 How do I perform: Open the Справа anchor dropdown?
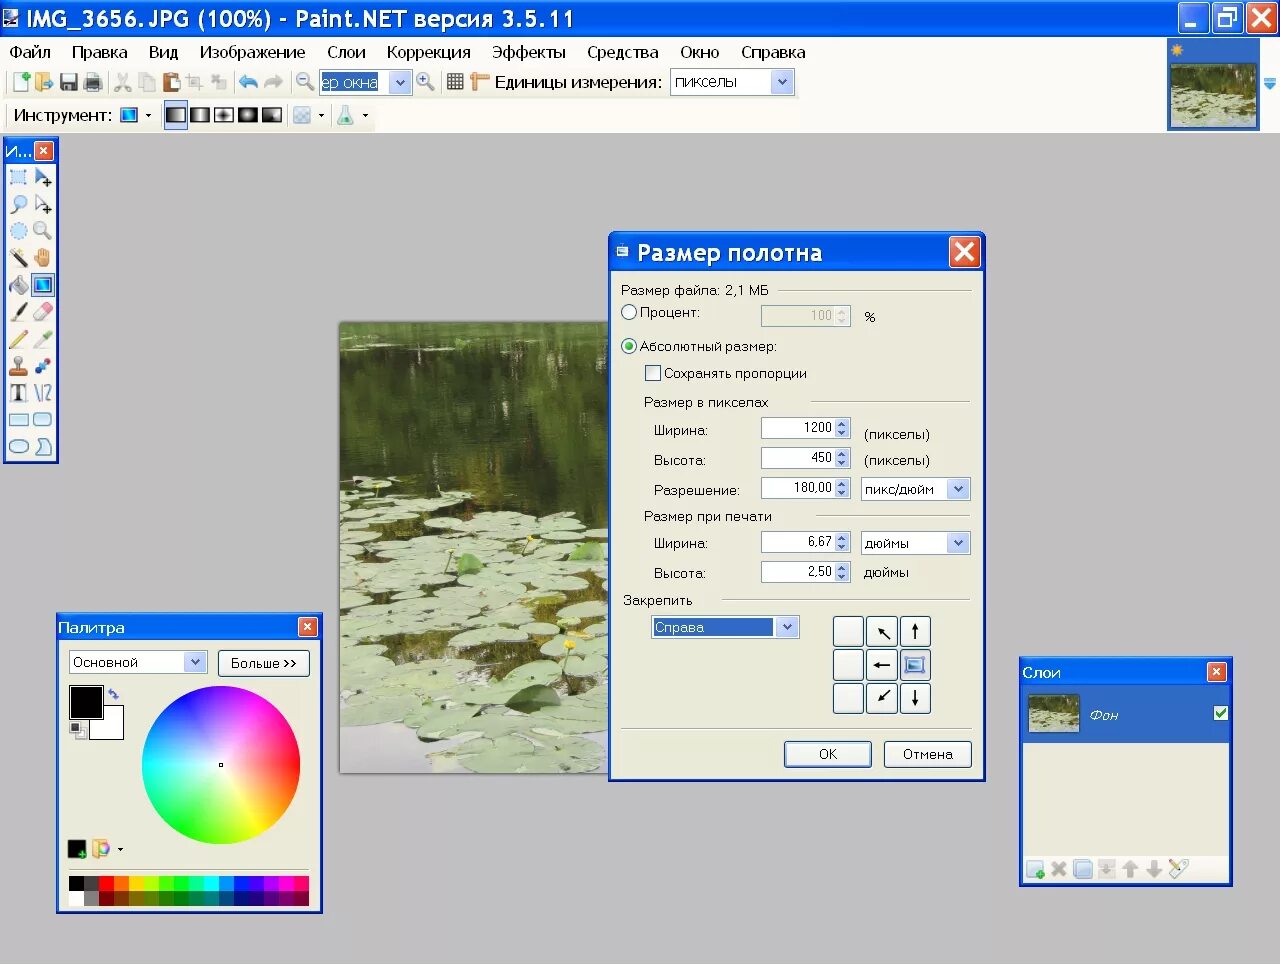point(787,627)
